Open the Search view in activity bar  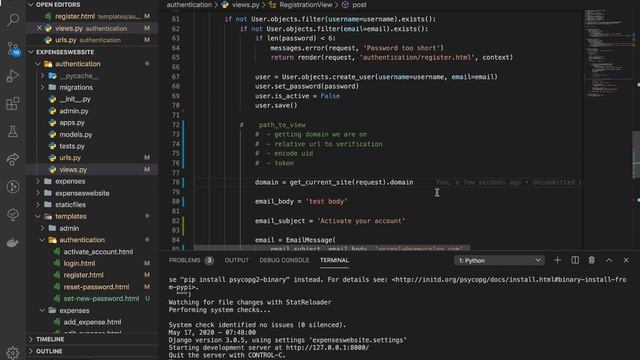[x=13, y=20]
